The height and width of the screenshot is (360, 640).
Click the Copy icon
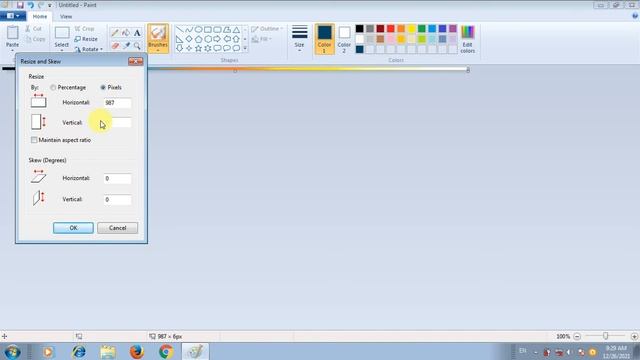coord(28,39)
